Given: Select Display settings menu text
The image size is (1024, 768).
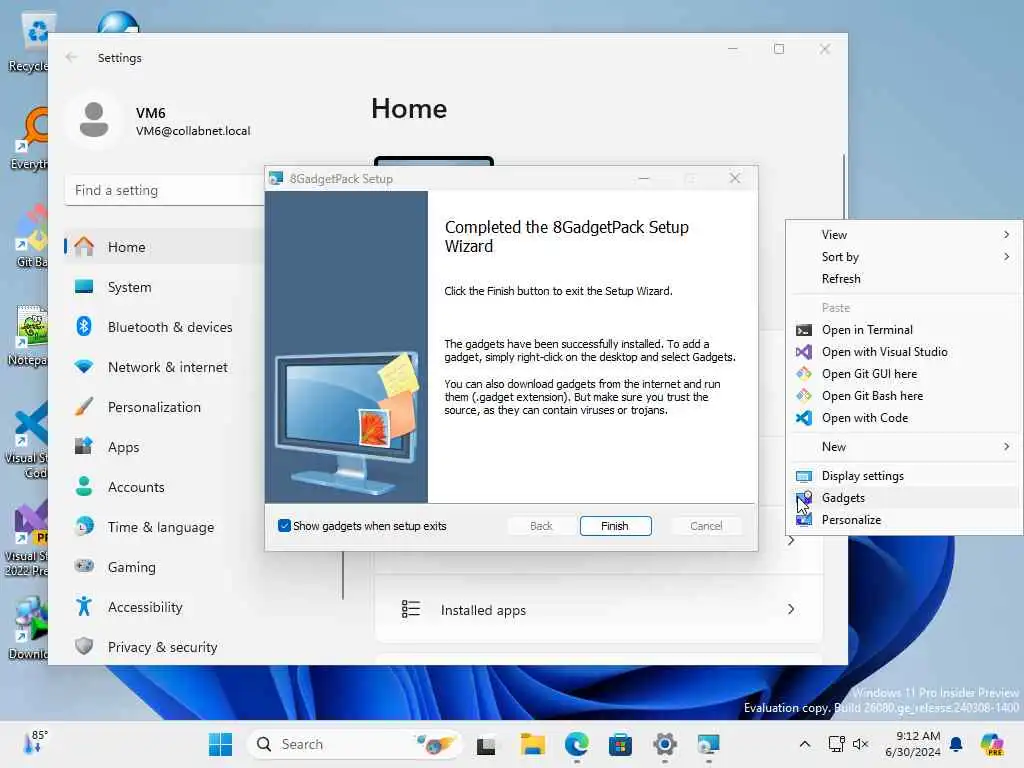Looking at the screenshot, I should point(862,476).
